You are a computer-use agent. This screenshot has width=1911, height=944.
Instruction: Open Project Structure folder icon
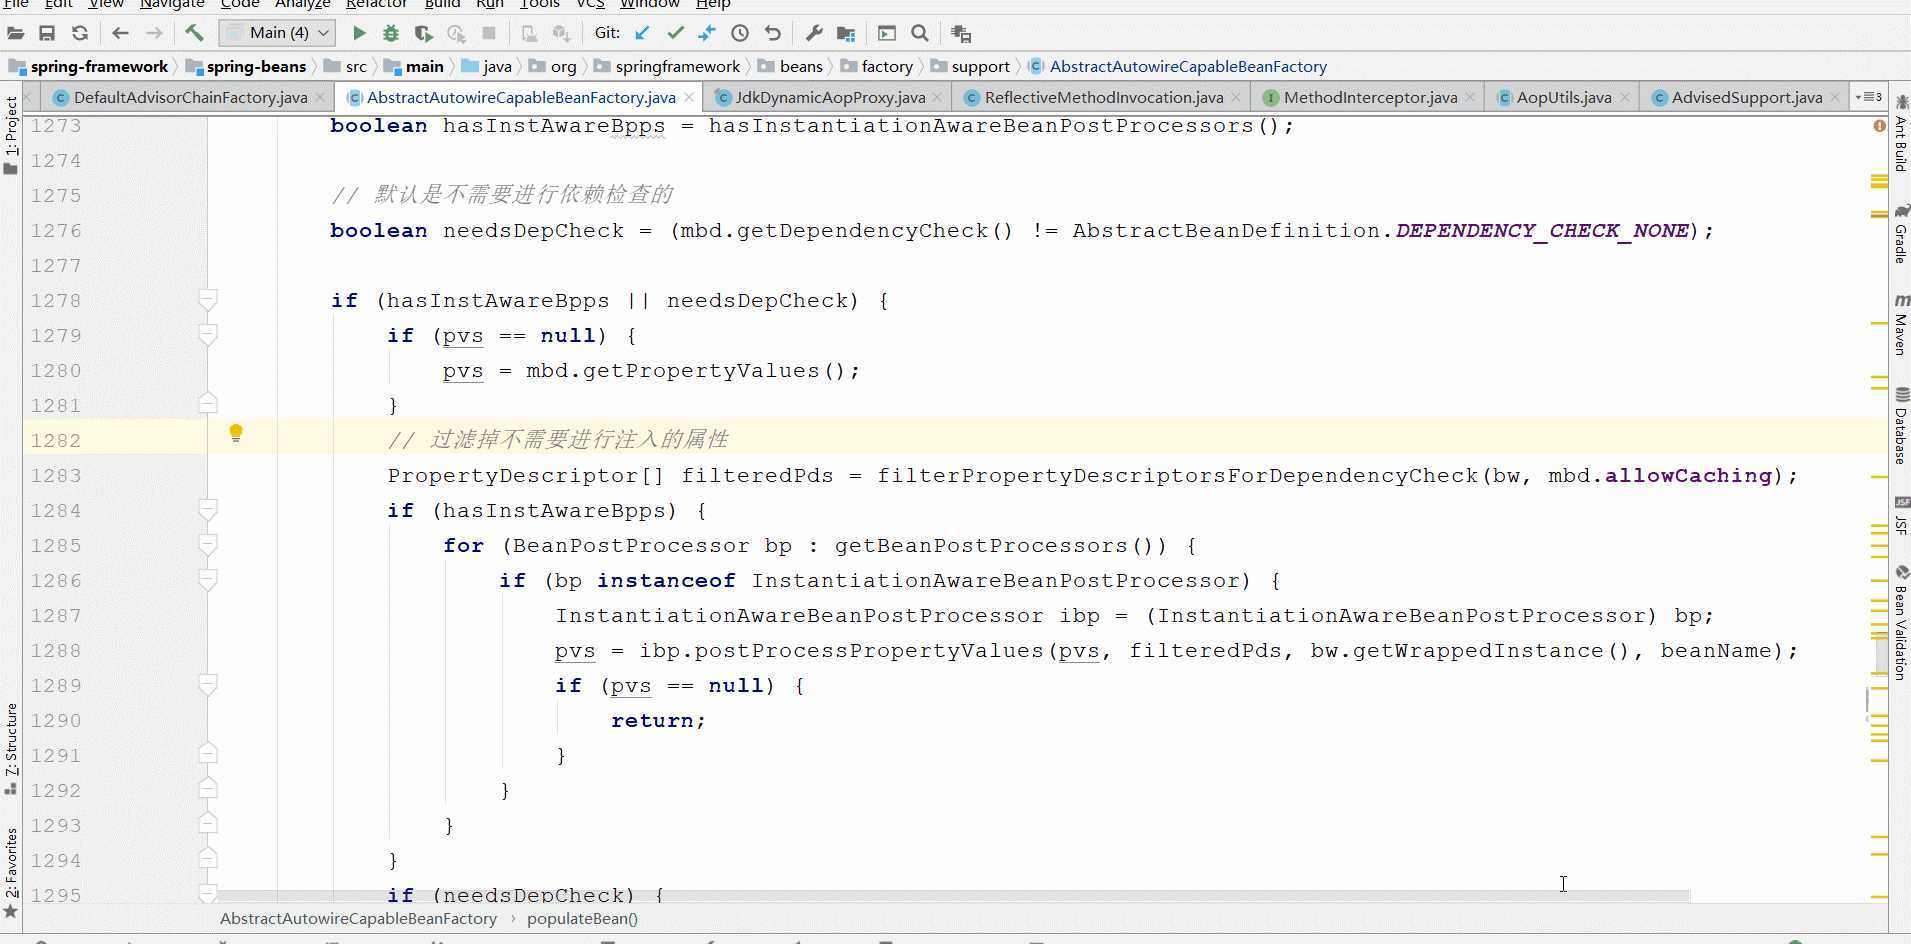846,33
